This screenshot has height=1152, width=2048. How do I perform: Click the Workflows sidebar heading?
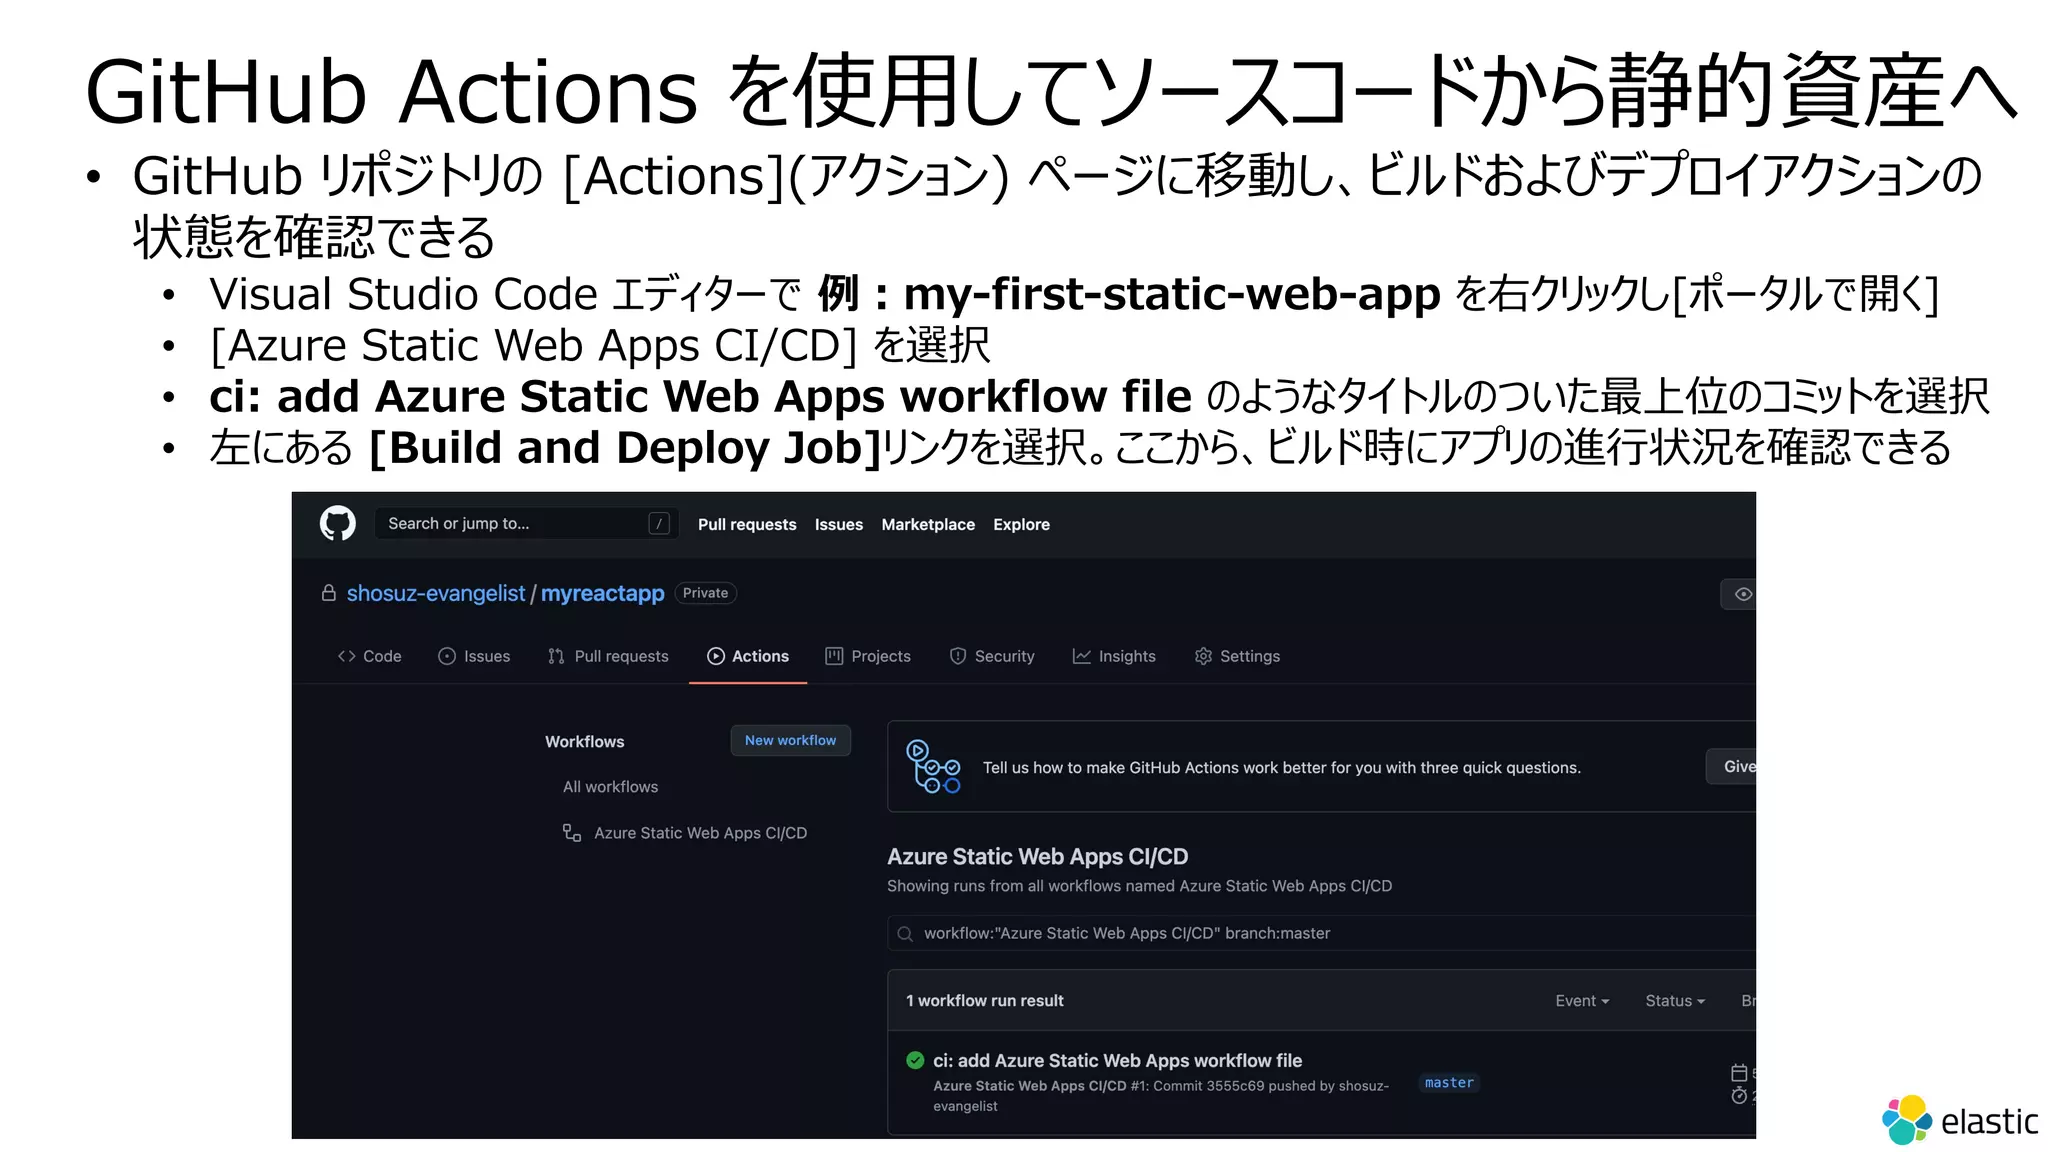(584, 741)
